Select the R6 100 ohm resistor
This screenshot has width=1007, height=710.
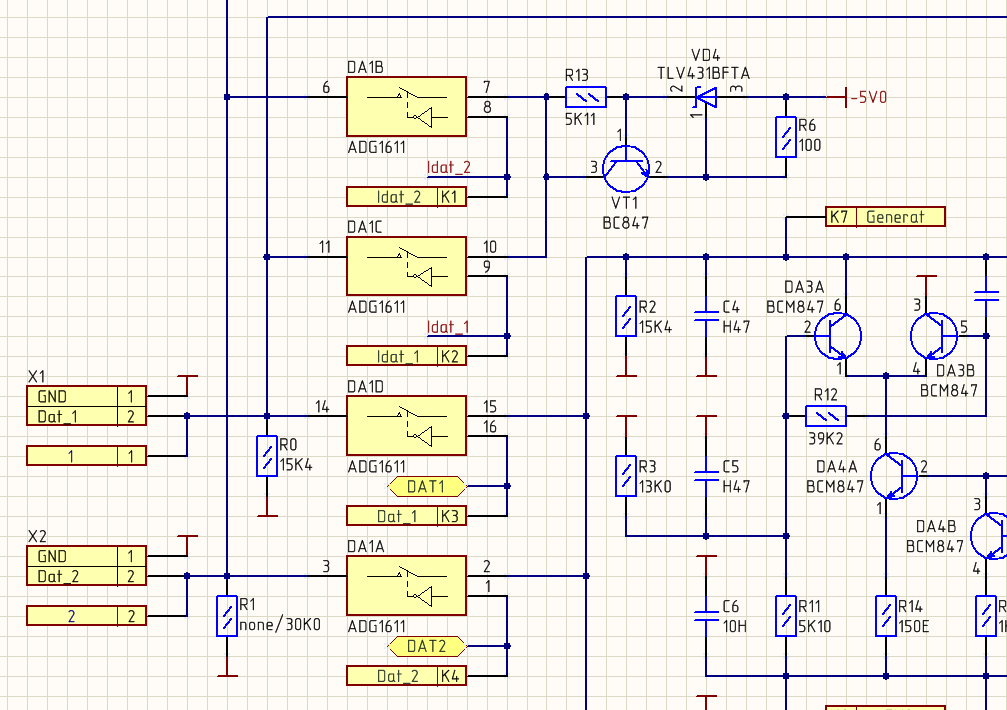pyautogui.click(x=785, y=137)
